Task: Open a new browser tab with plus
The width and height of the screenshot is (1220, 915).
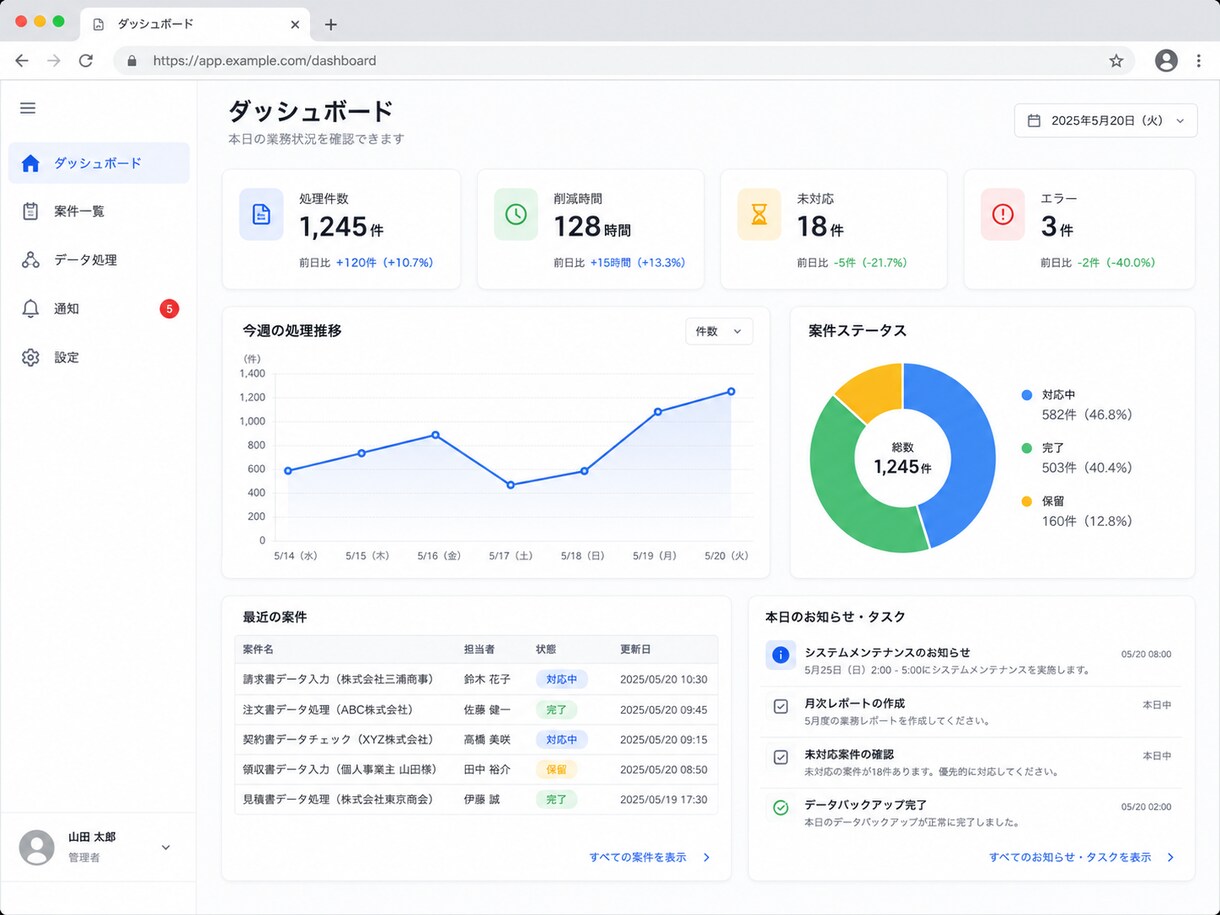Action: click(x=331, y=24)
